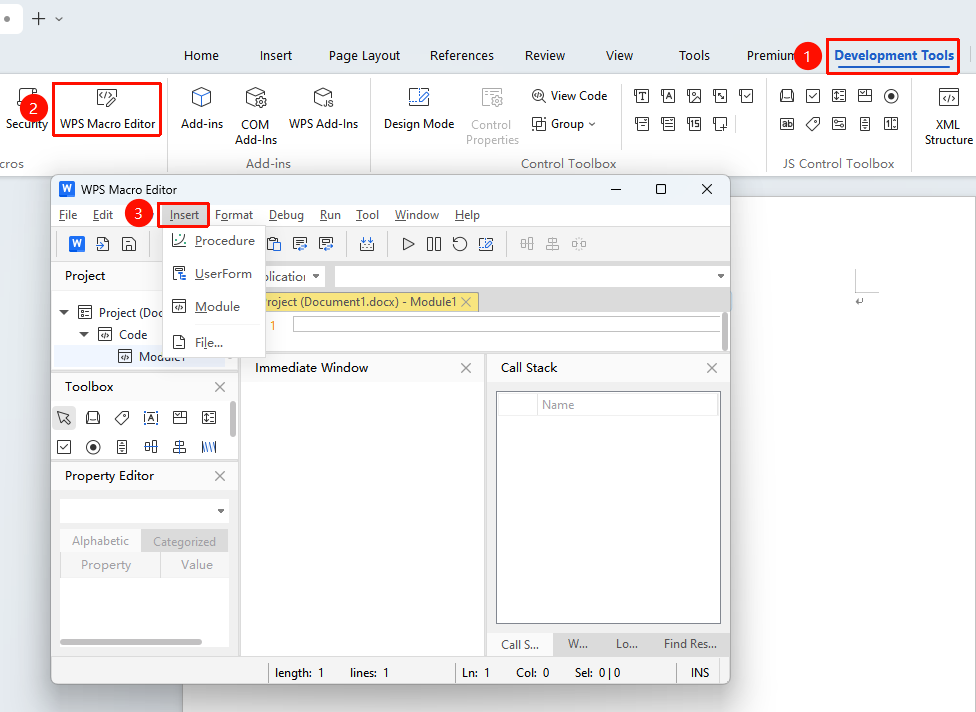
Task: Click the Save icon in macro editor toolbar
Action: click(129, 244)
